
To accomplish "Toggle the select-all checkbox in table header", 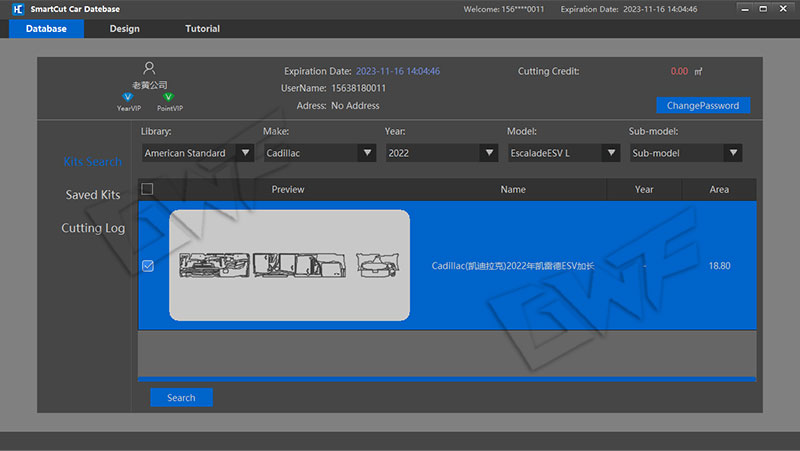I will [147, 189].
